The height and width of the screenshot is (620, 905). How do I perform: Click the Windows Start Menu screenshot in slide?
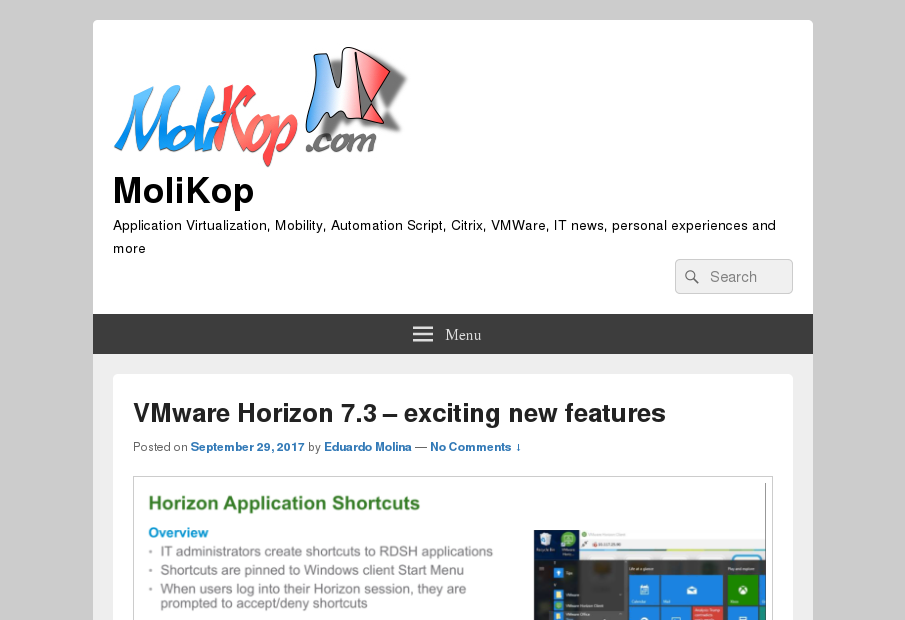pos(649,575)
